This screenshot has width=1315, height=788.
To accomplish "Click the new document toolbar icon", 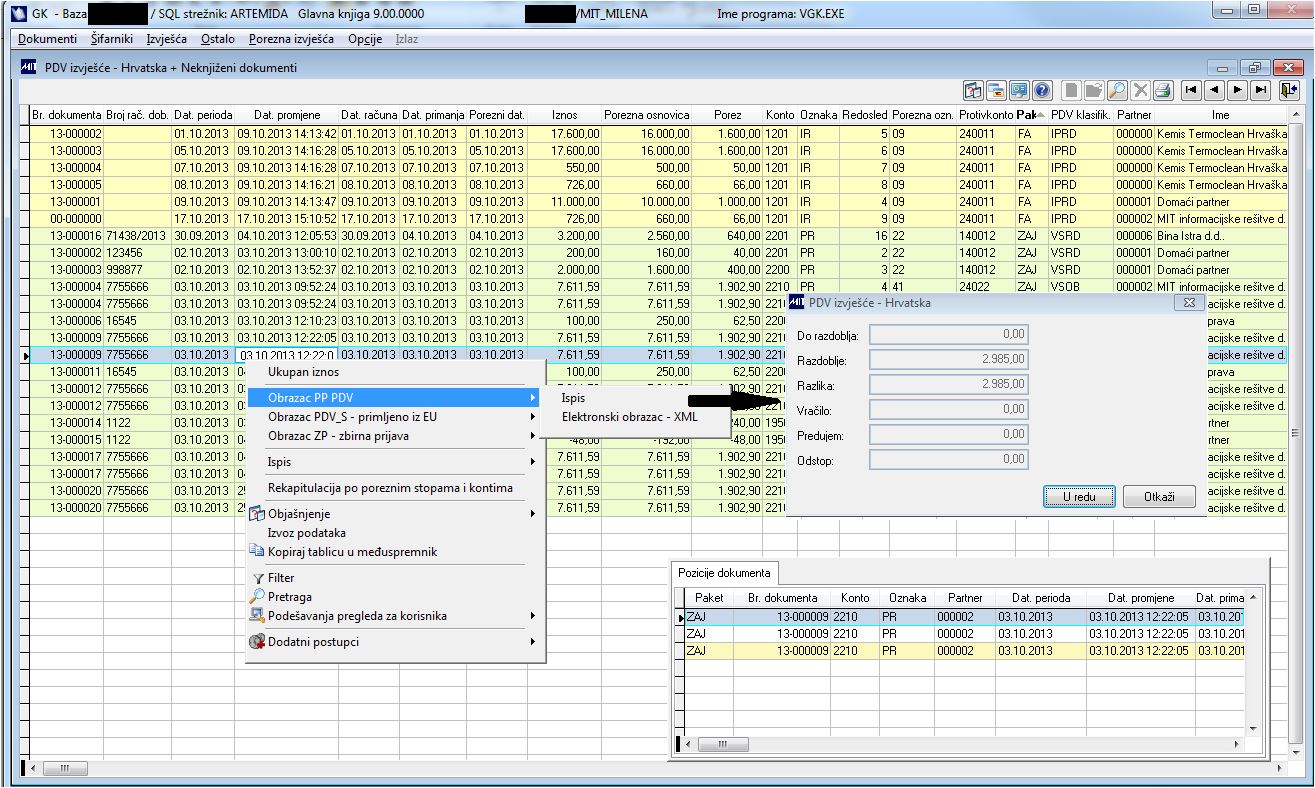I will click(x=1071, y=90).
